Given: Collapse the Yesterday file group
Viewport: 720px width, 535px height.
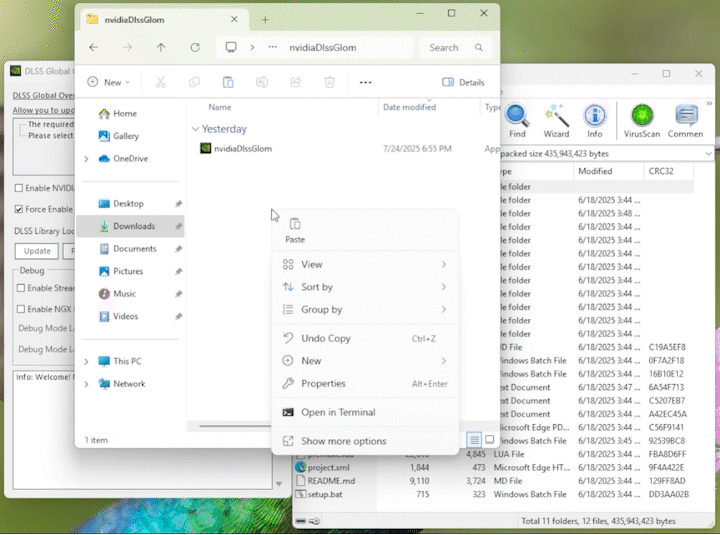Looking at the screenshot, I should click(x=195, y=129).
